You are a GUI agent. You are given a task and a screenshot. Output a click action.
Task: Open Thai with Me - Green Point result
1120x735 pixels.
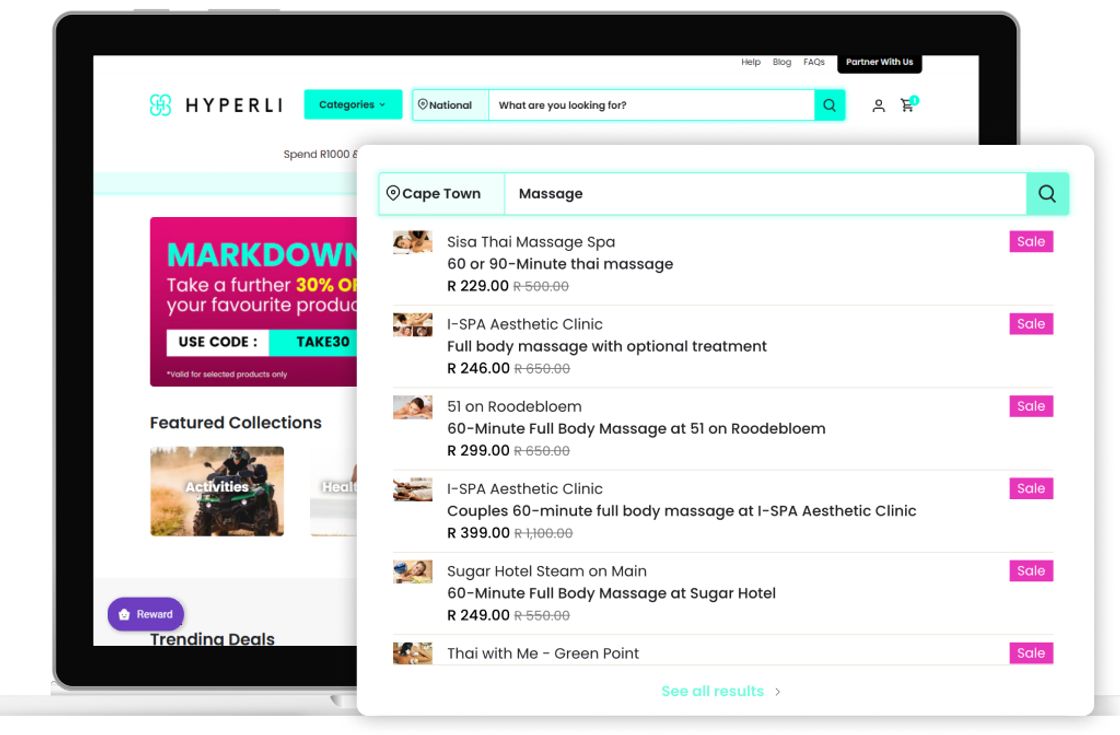tap(543, 654)
